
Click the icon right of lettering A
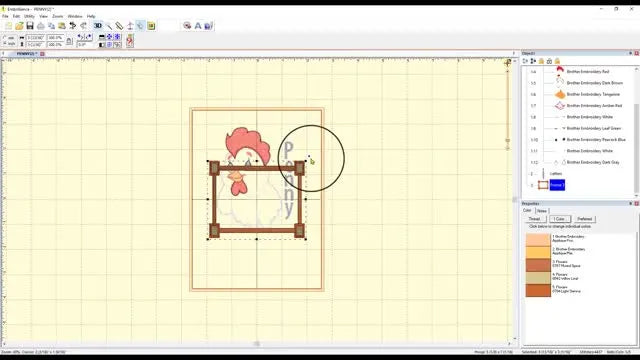click(x=209, y=26)
